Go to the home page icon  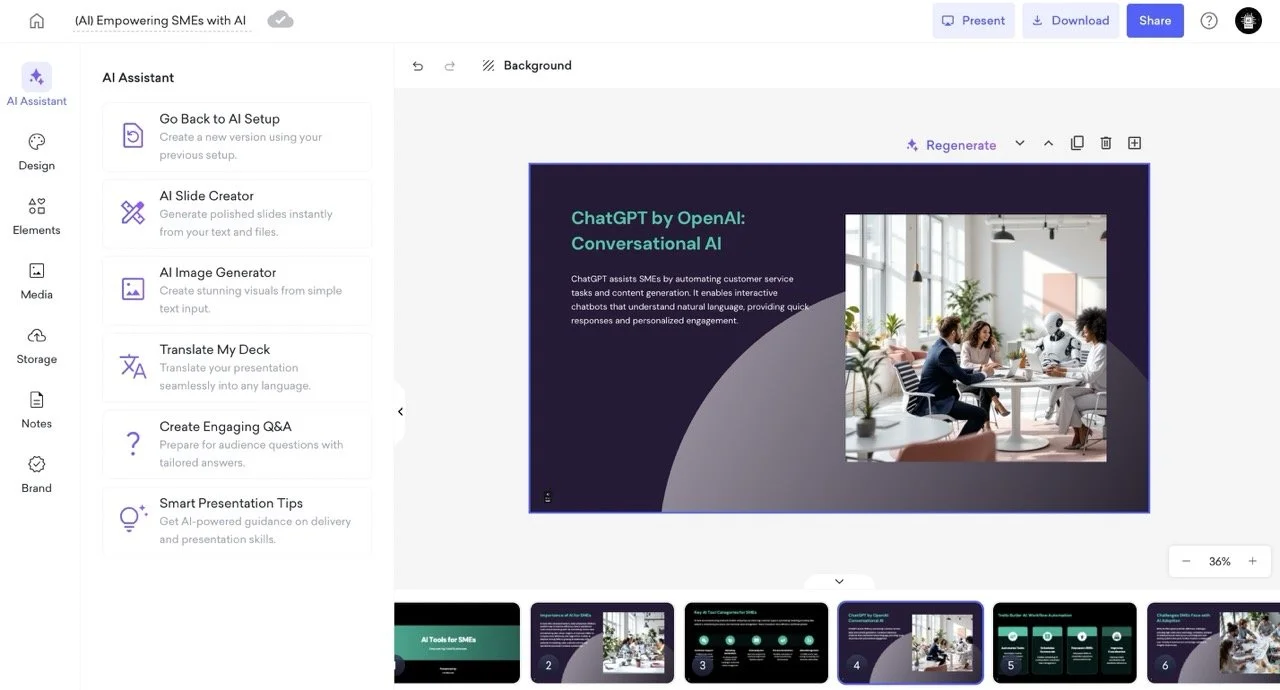(37, 21)
